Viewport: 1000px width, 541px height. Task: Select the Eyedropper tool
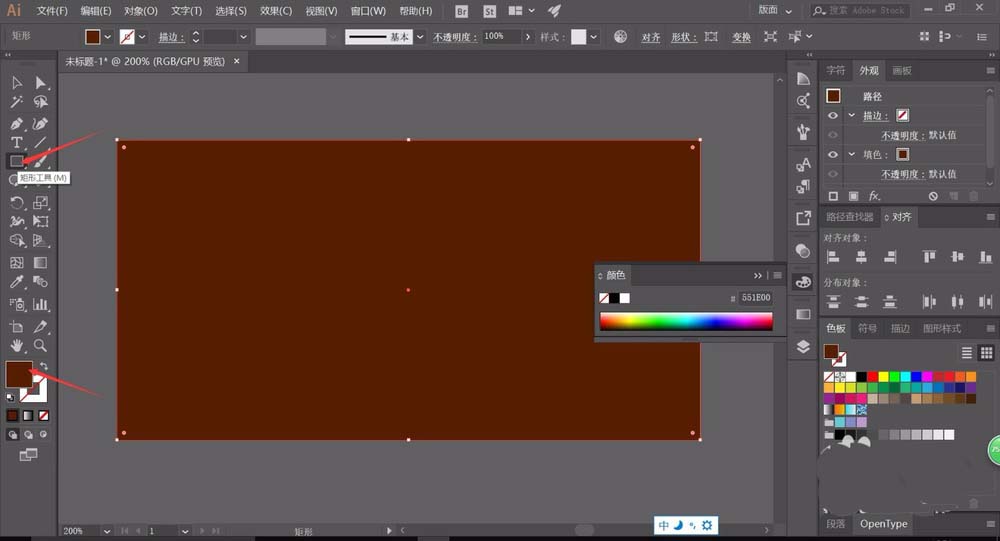[x=17, y=282]
